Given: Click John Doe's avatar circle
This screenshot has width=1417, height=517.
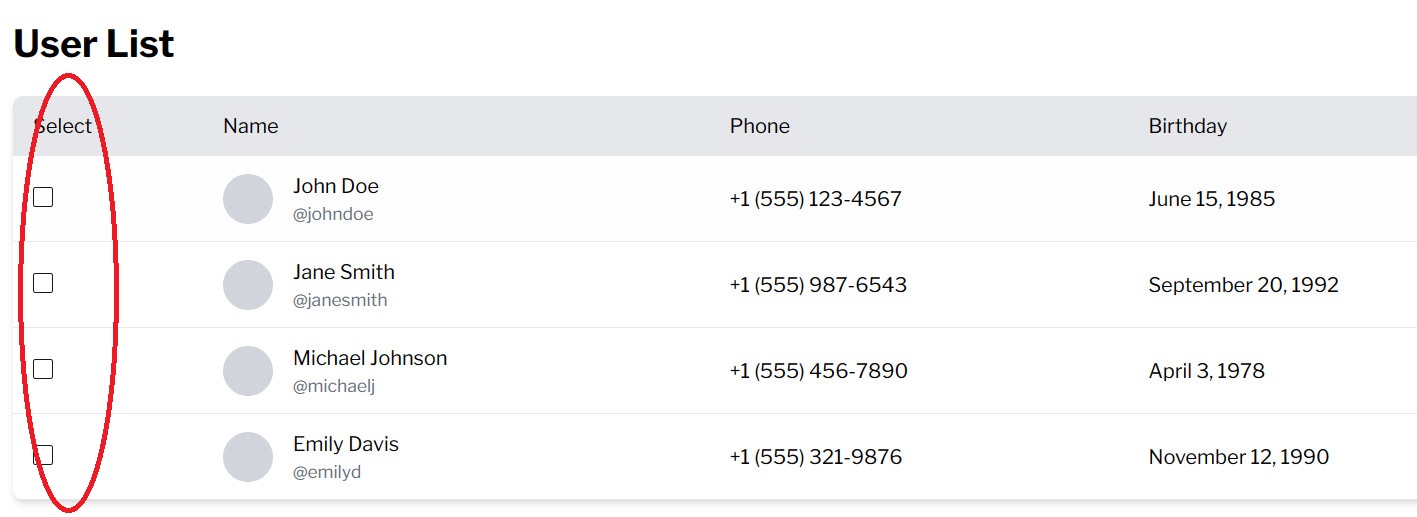Looking at the screenshot, I should pos(248,199).
